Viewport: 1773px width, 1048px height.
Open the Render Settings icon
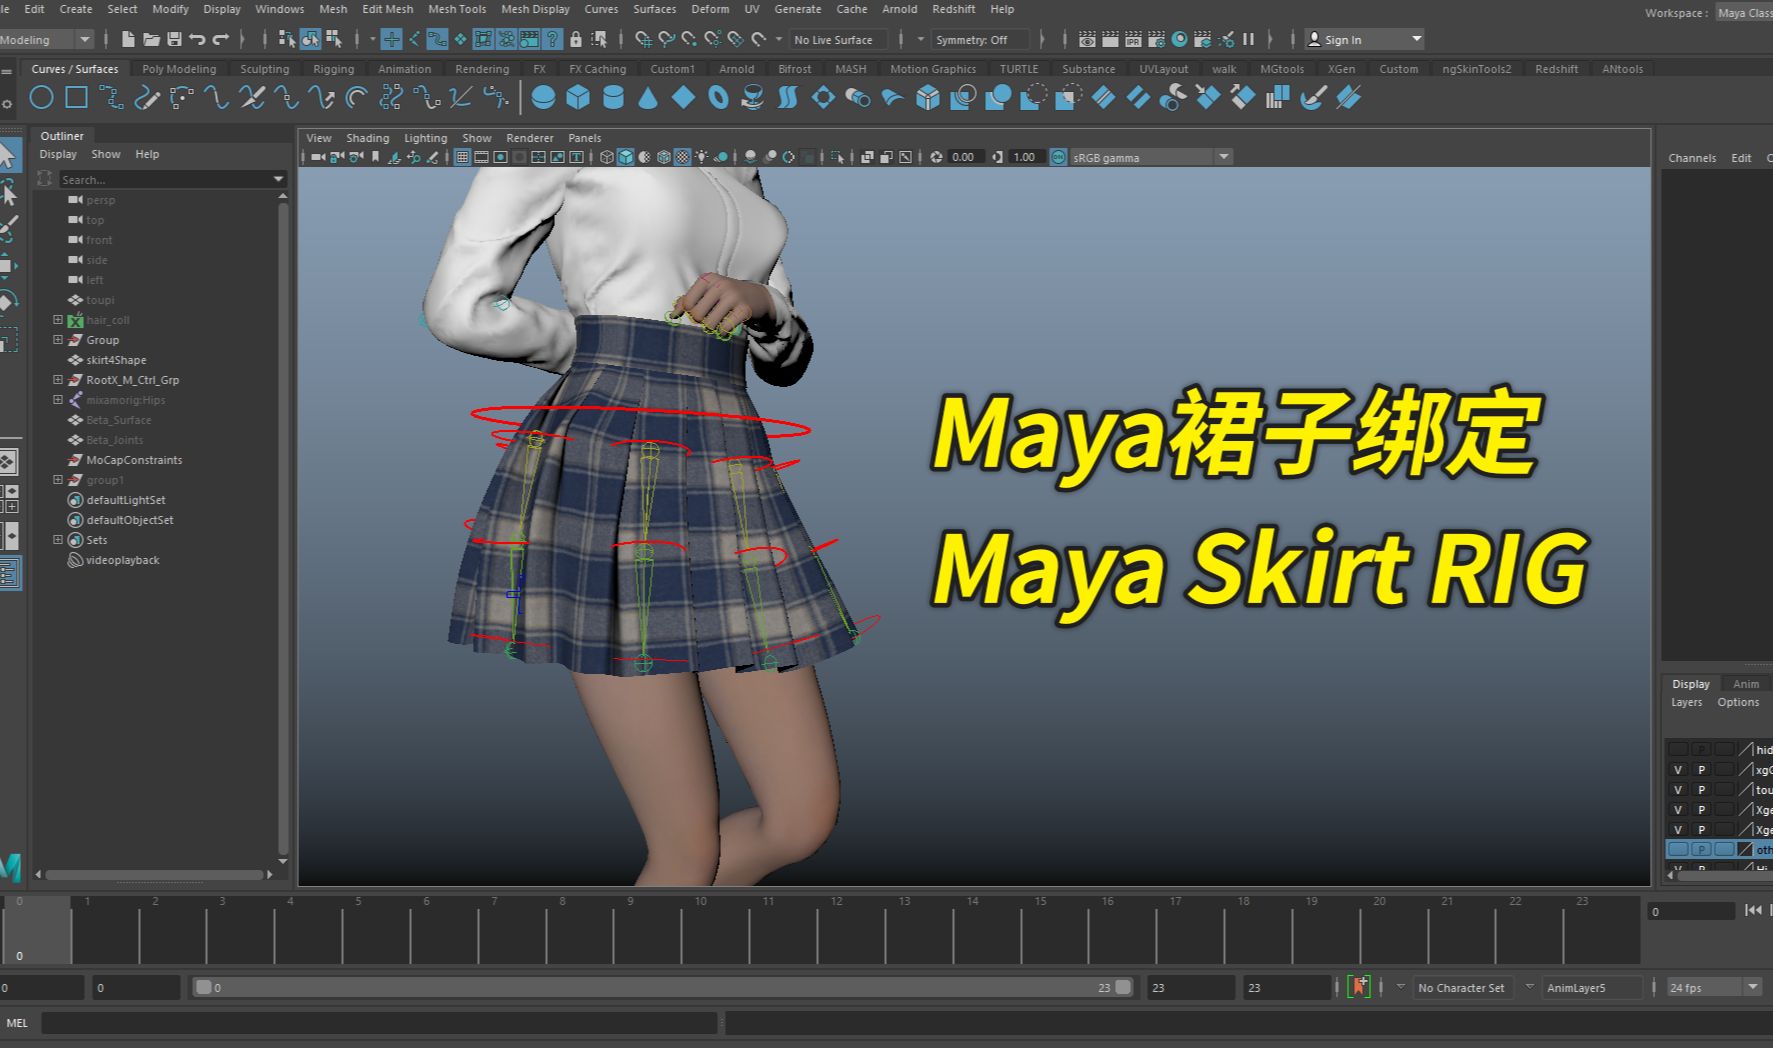tap(1156, 39)
